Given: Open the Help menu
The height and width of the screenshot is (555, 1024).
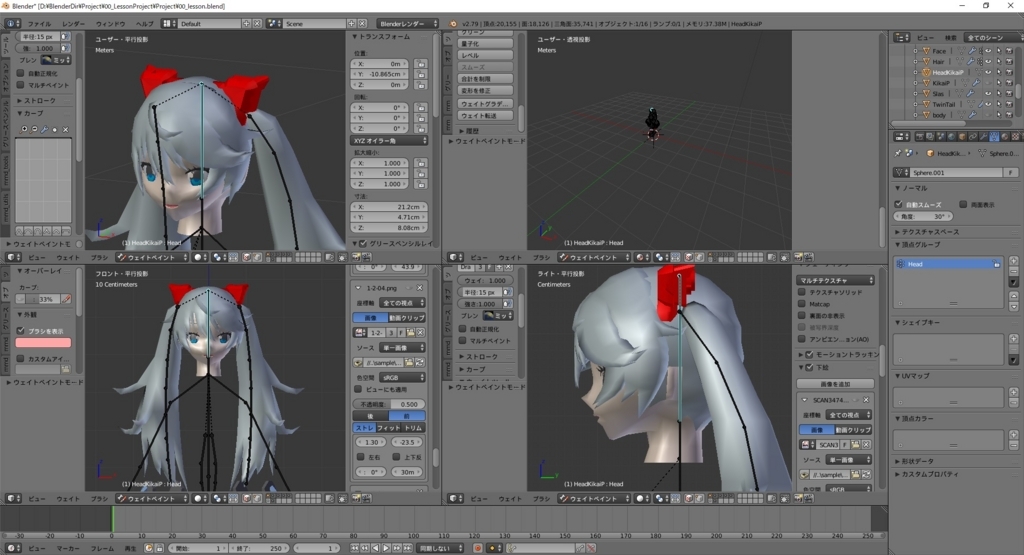Looking at the screenshot, I should click(x=144, y=24).
